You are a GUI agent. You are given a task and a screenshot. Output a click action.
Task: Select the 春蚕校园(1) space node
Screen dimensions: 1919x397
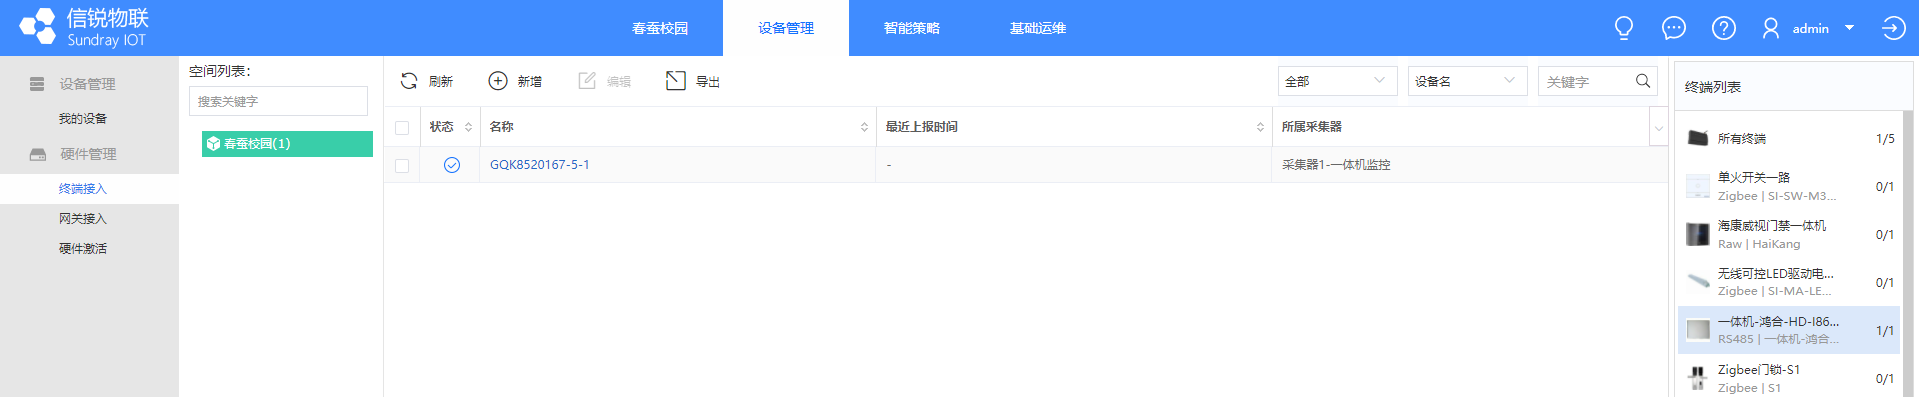click(287, 144)
